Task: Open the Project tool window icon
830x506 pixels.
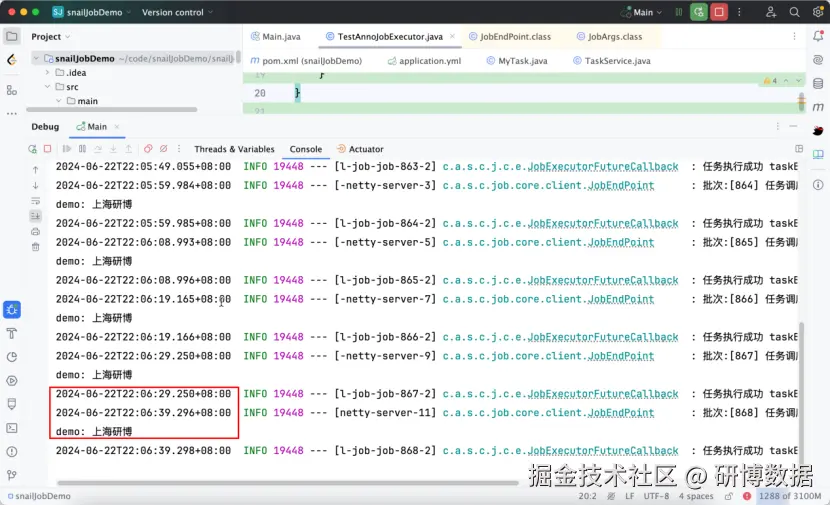Action: (x=12, y=37)
